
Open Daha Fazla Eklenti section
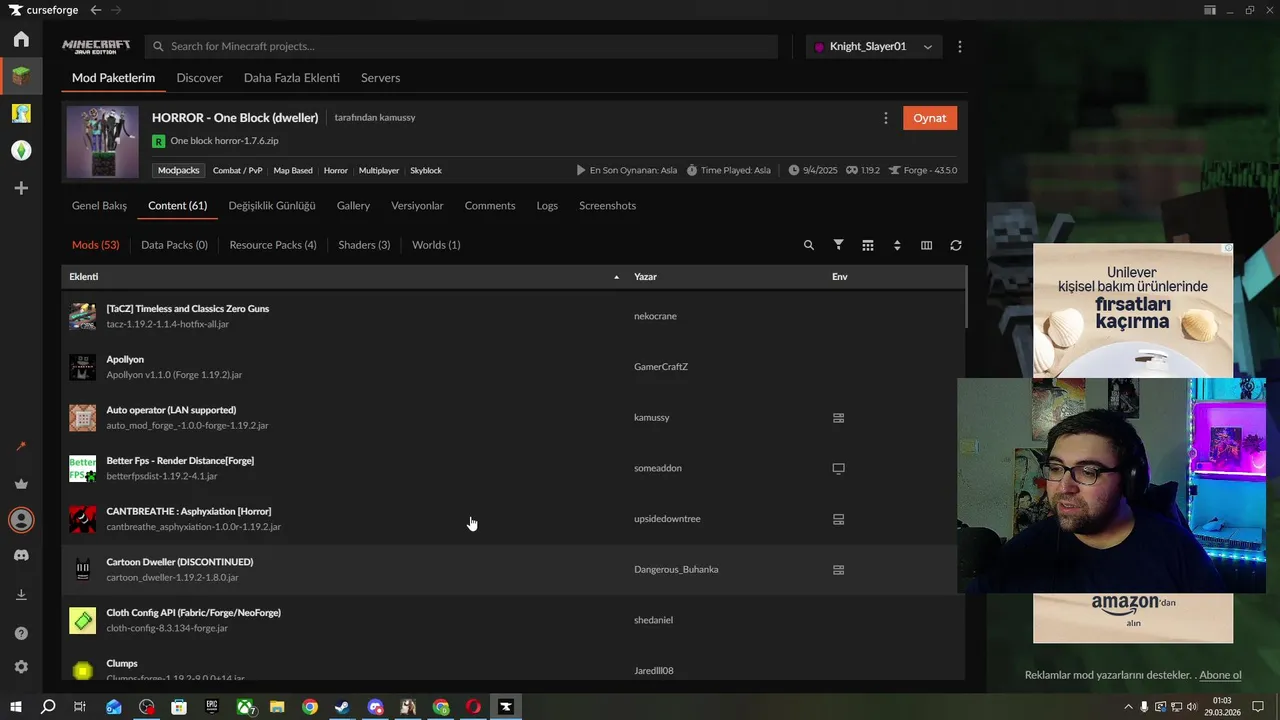(292, 78)
